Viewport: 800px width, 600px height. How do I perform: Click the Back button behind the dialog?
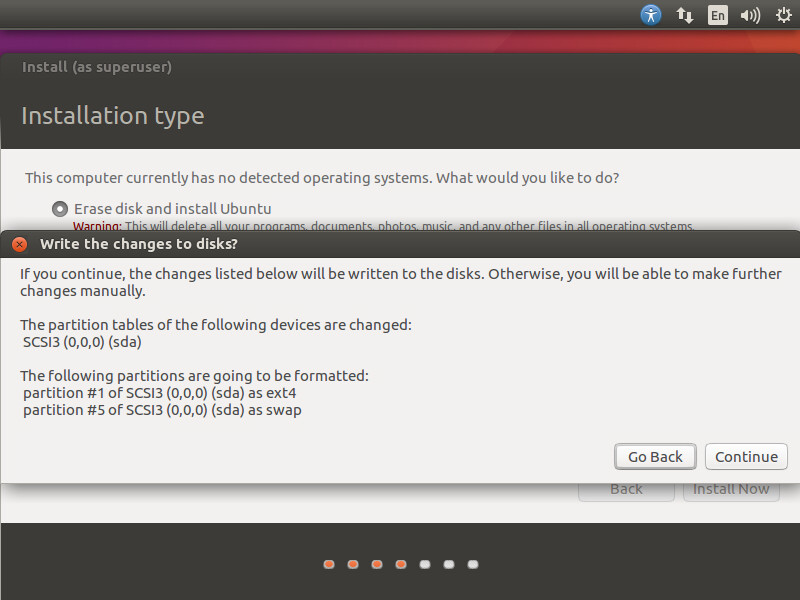[626, 489]
